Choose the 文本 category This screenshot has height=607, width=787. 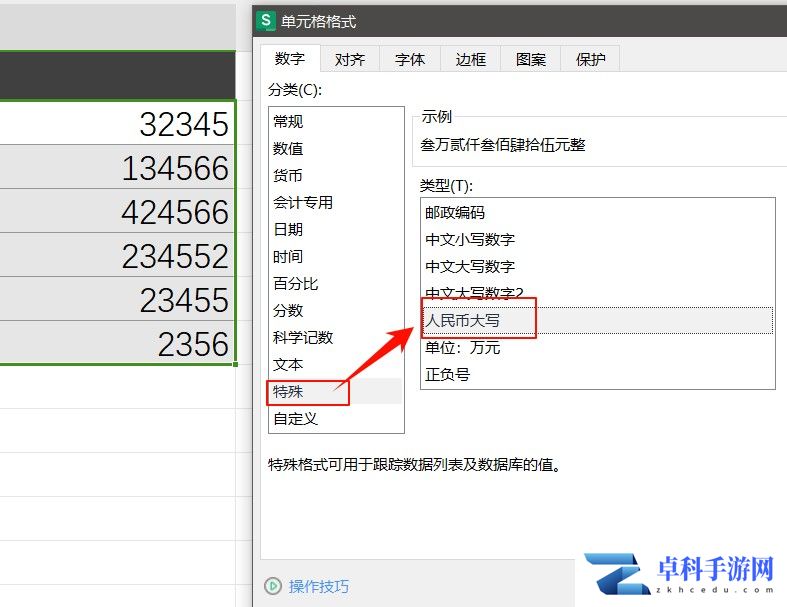click(x=336, y=365)
